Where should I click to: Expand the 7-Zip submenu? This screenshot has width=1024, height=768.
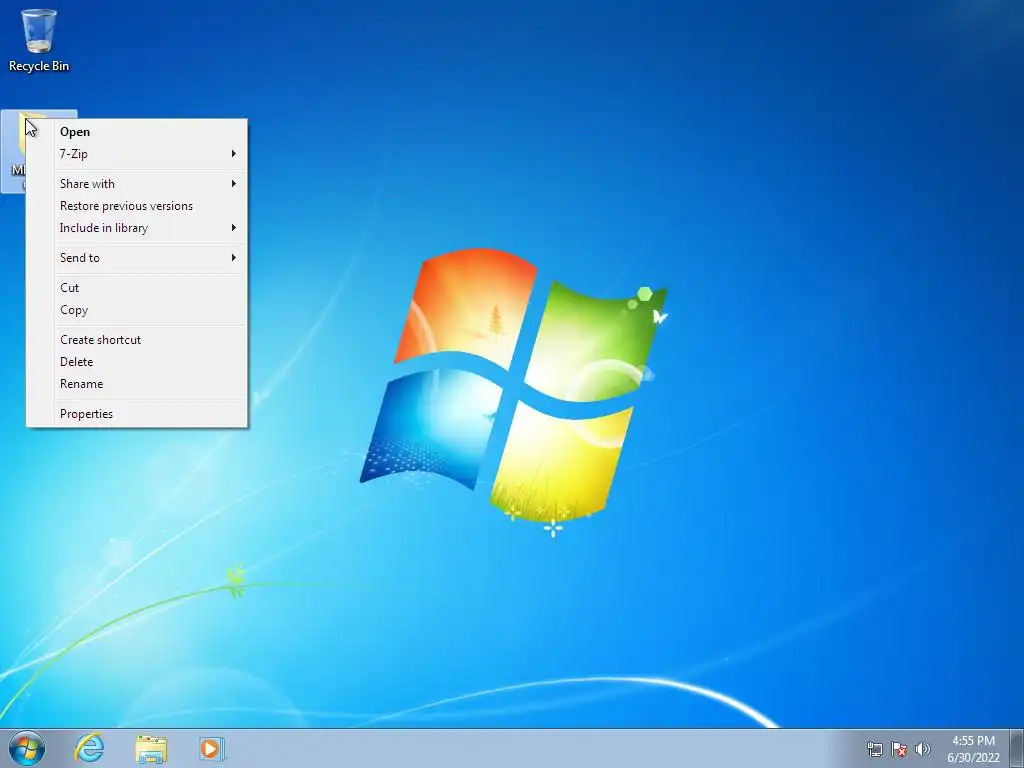[x=136, y=154]
